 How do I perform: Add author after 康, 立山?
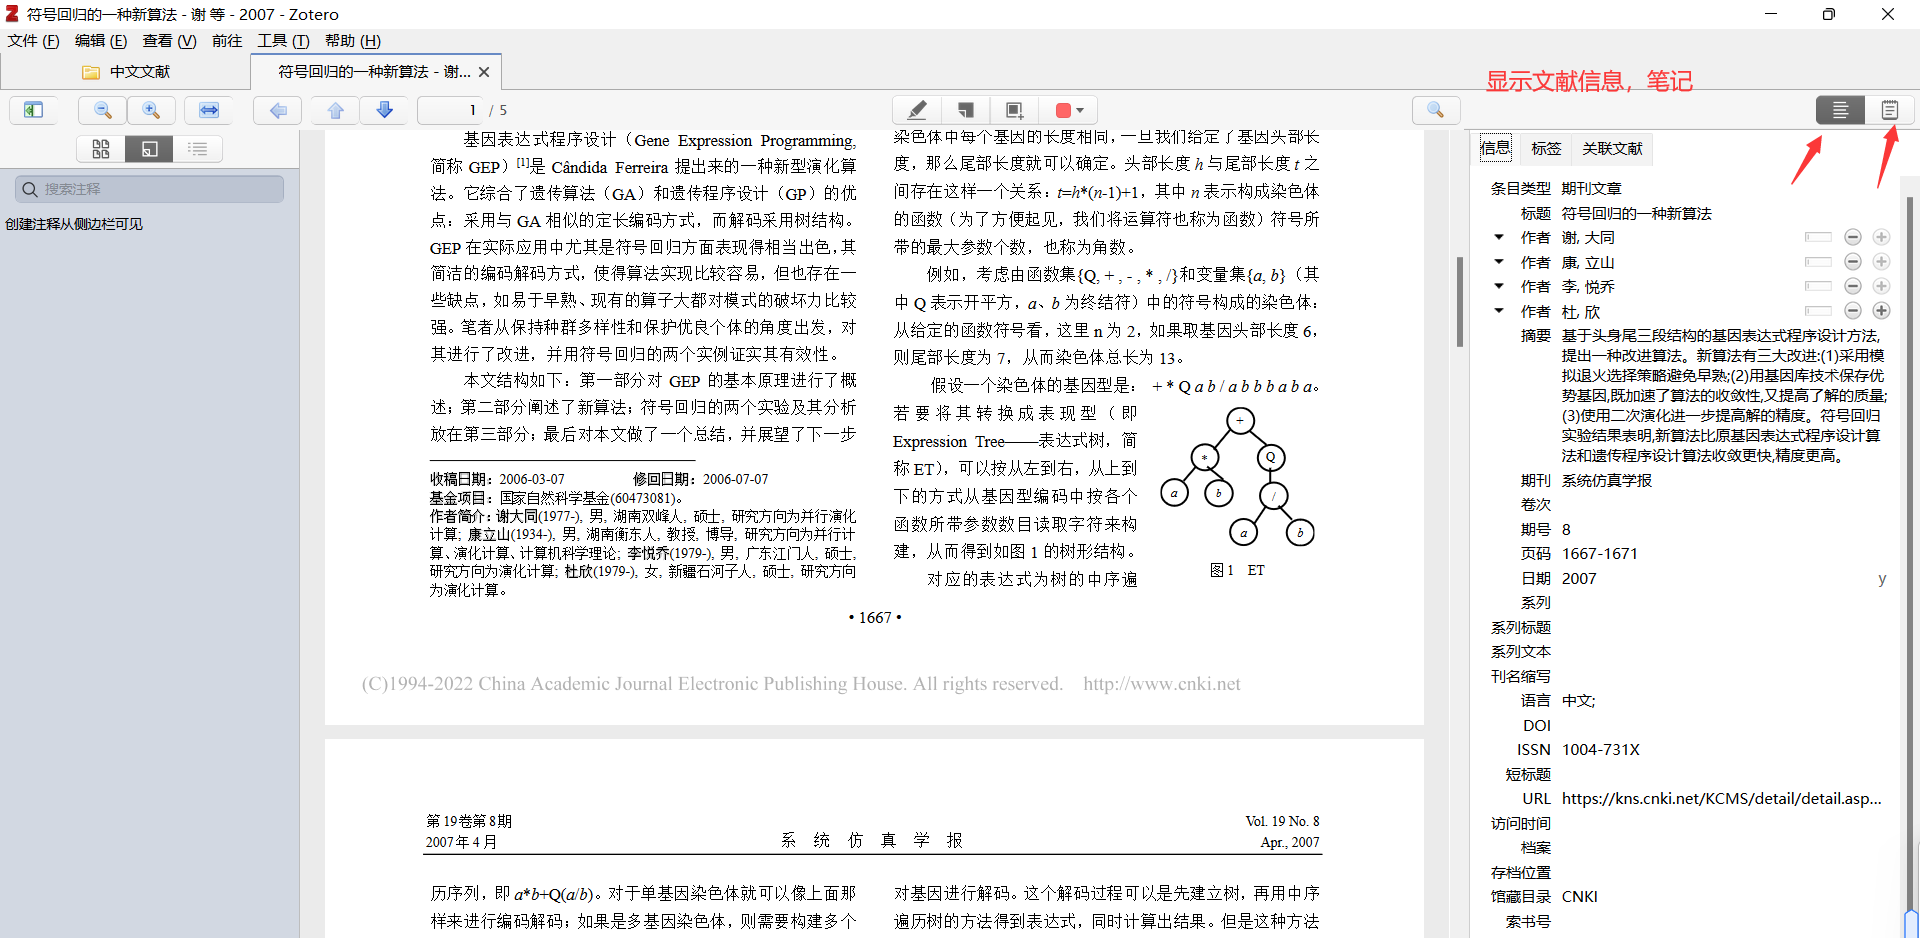pyautogui.click(x=1881, y=262)
